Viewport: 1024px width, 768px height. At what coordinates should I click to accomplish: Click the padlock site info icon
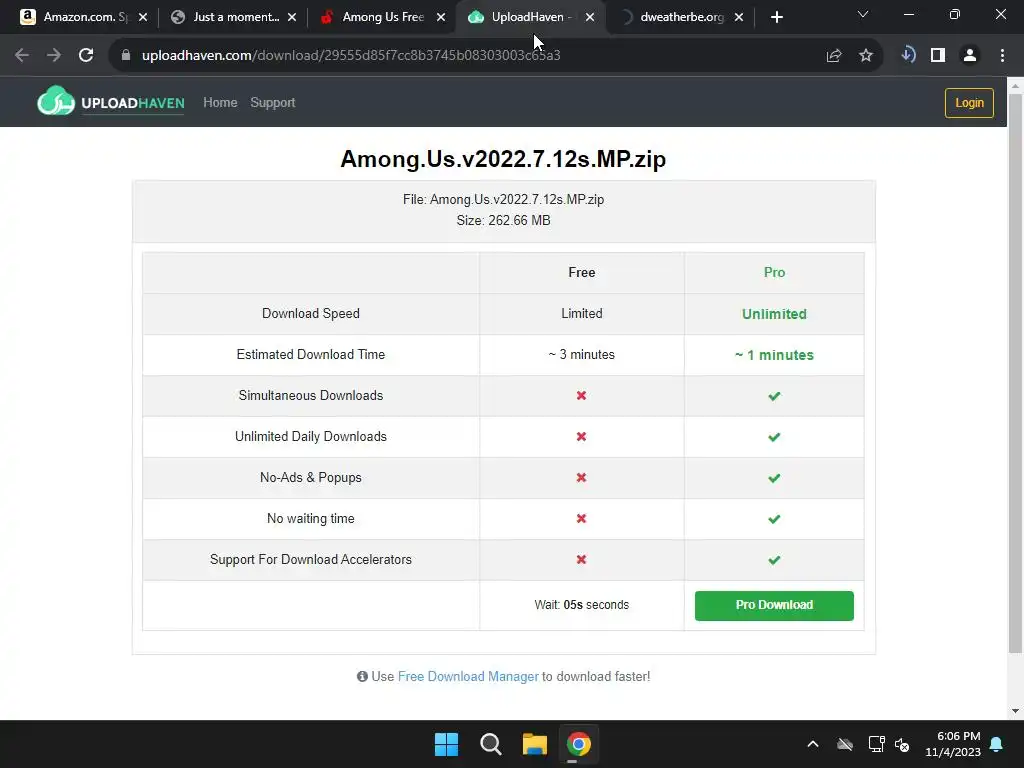[126, 56]
